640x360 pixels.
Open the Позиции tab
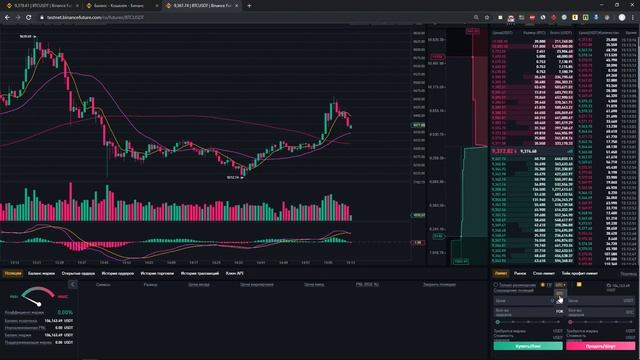tap(13, 273)
